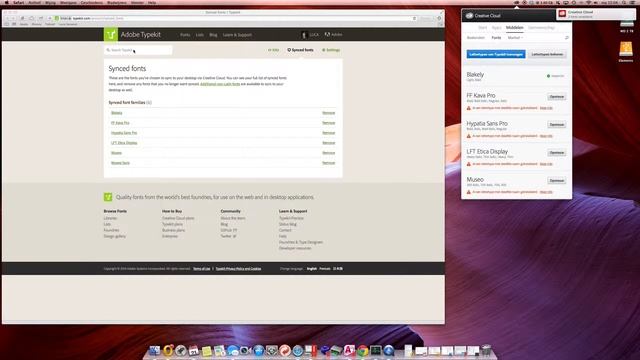Screen dimensions: 640x360
Task: Remove FF Kava Pro from synced fonts
Action: (x=329, y=123)
